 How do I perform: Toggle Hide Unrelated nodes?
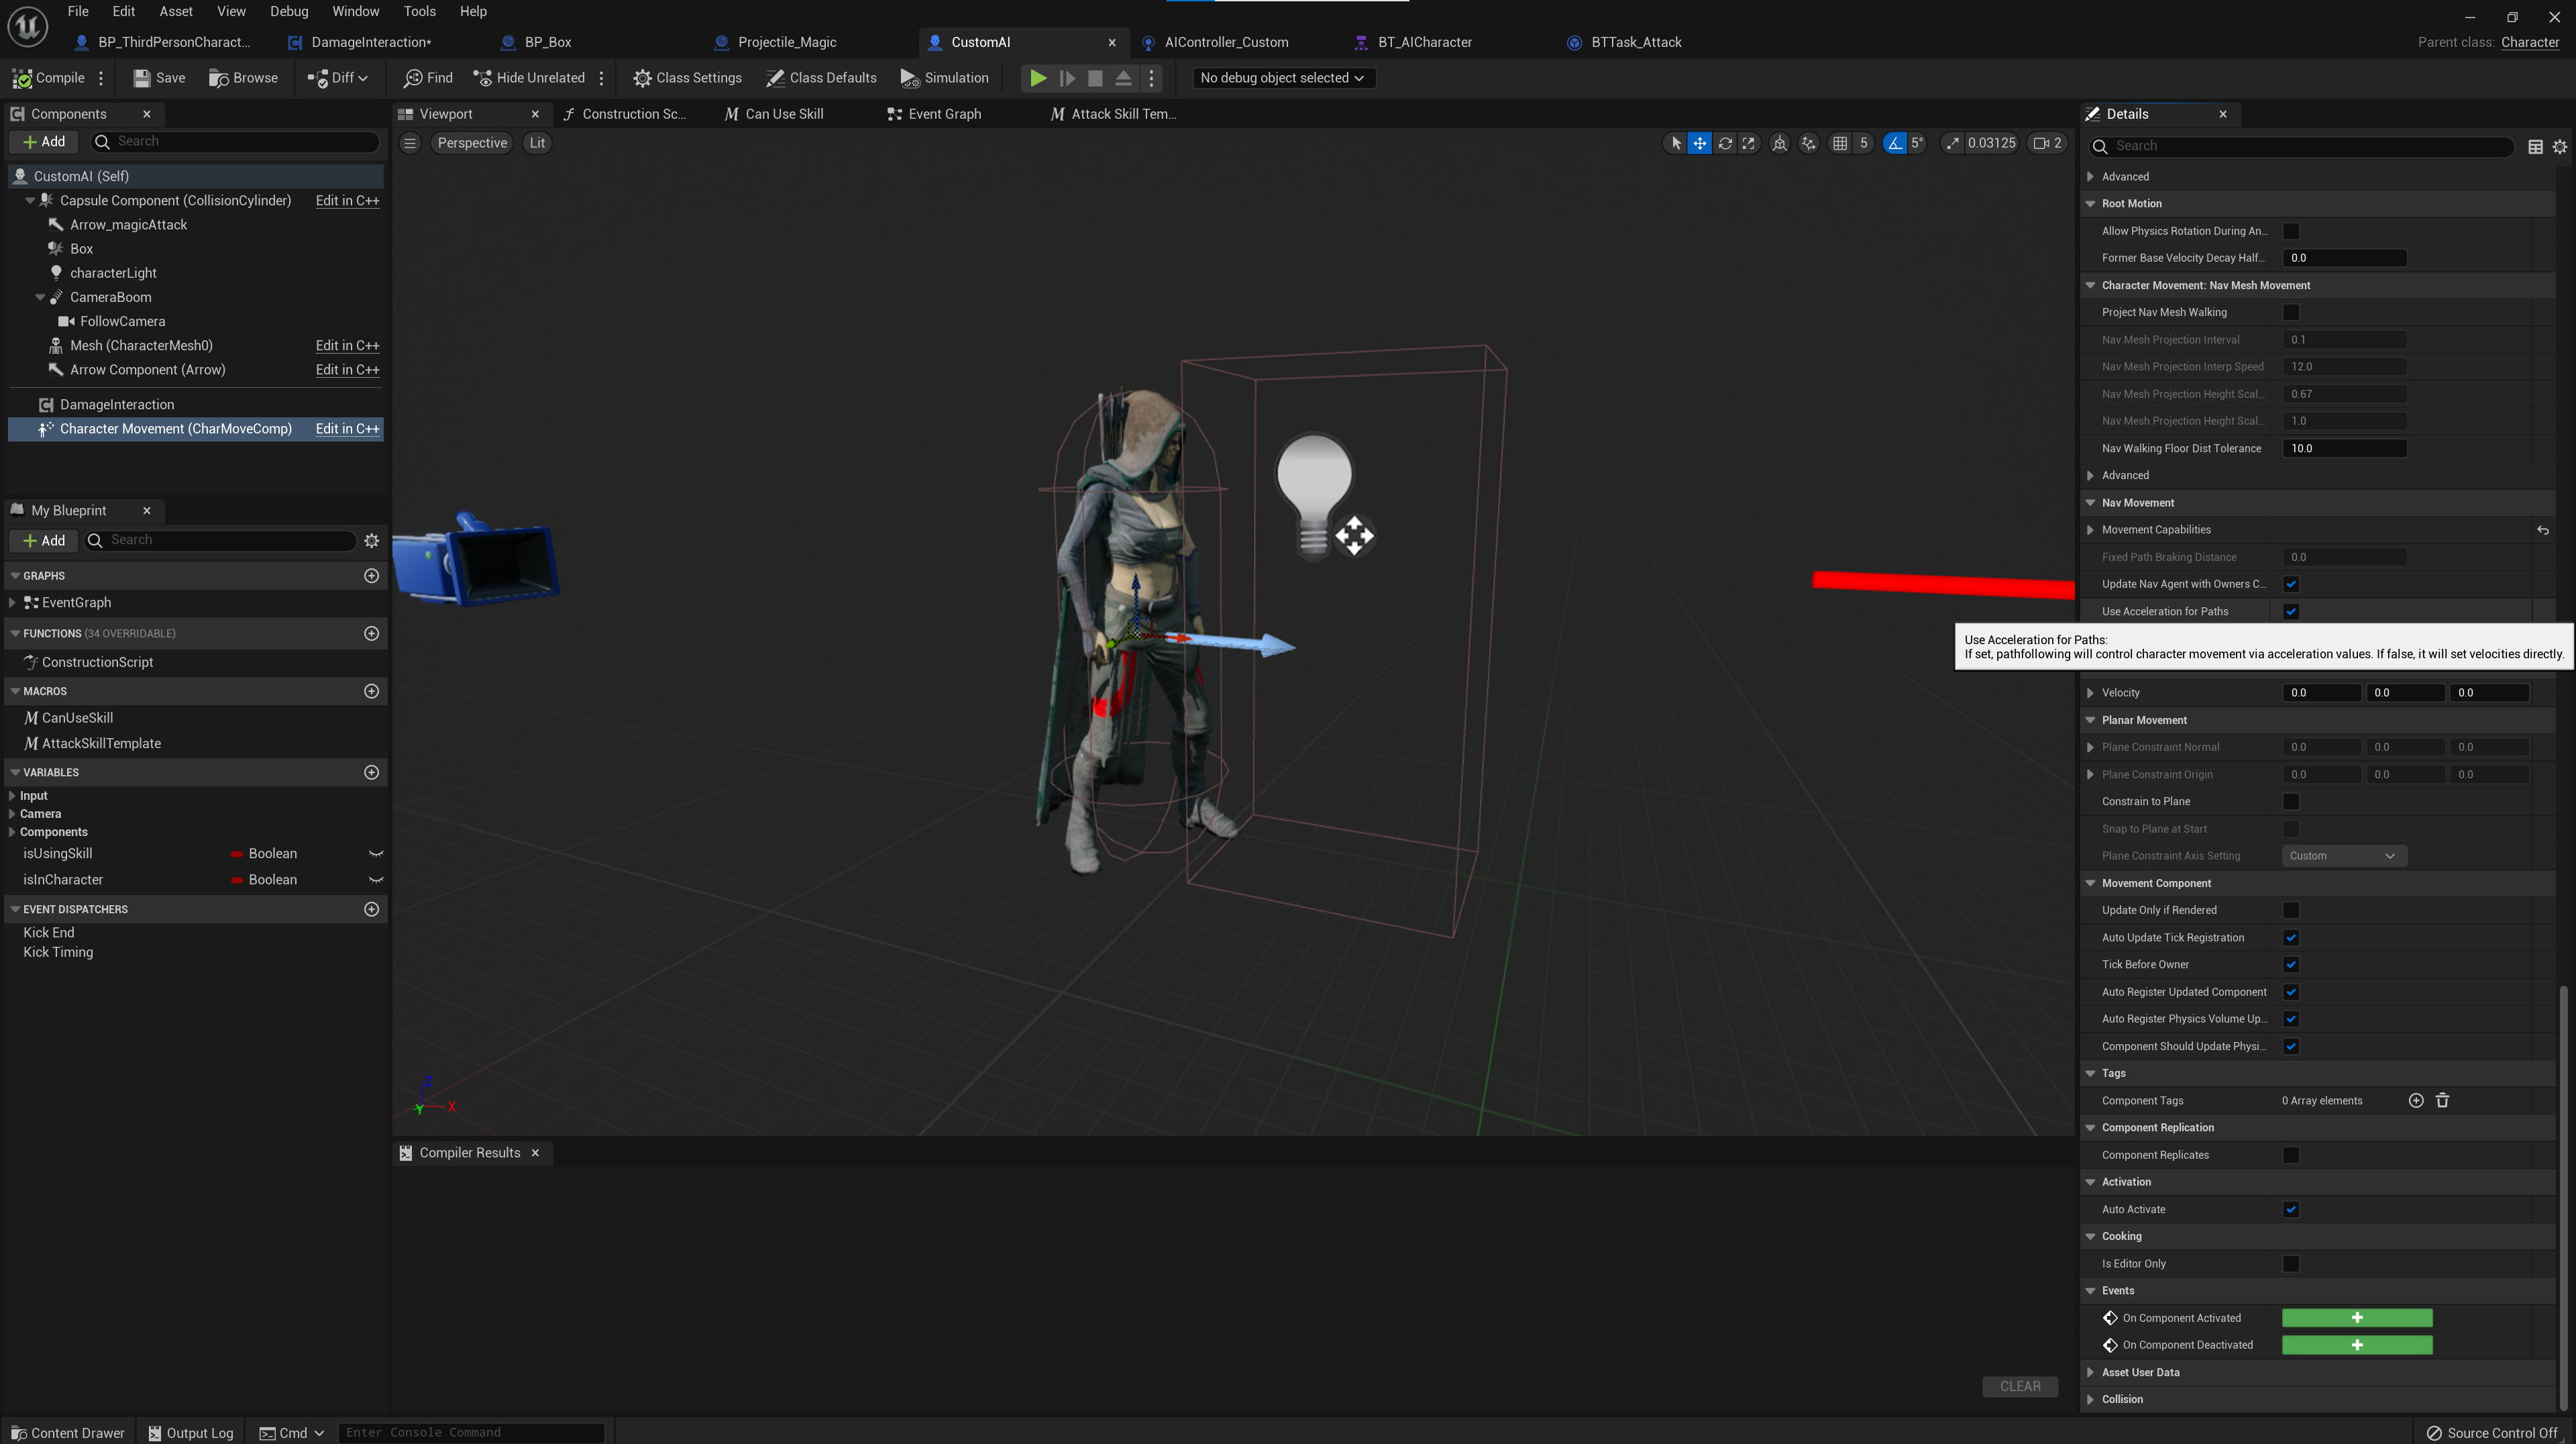coord(529,78)
